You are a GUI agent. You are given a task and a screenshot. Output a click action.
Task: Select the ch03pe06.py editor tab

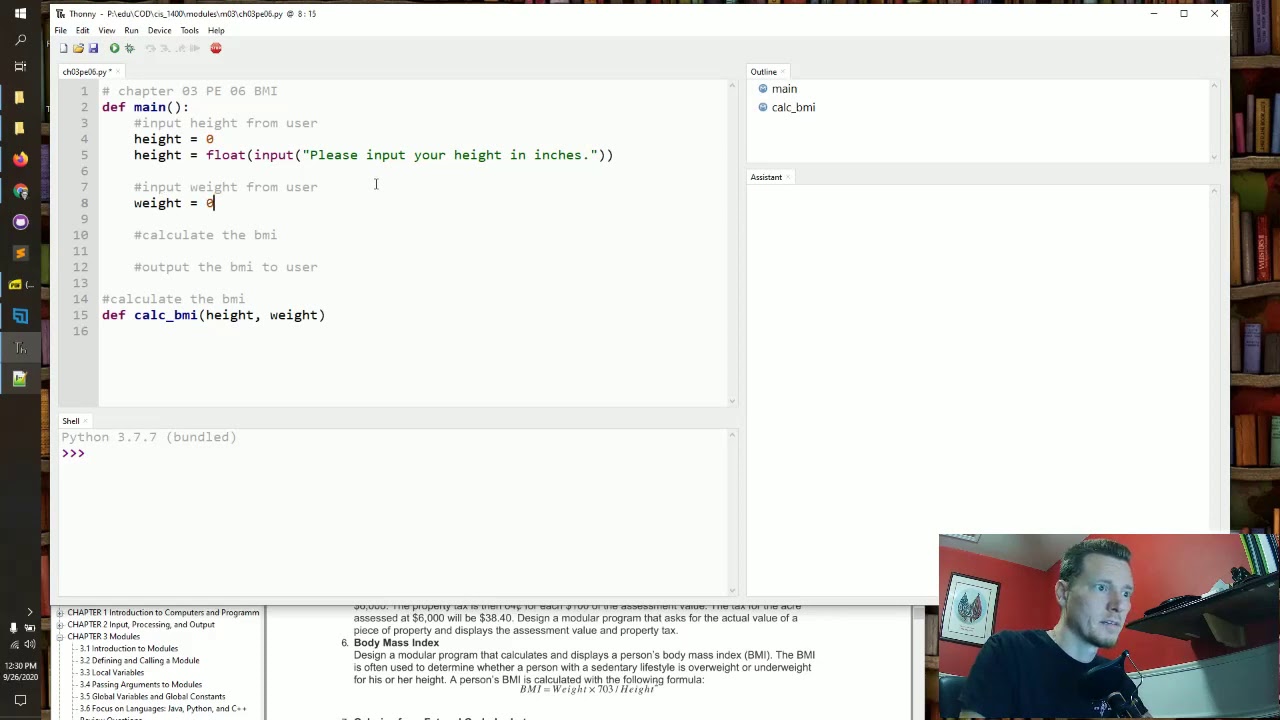coord(85,72)
